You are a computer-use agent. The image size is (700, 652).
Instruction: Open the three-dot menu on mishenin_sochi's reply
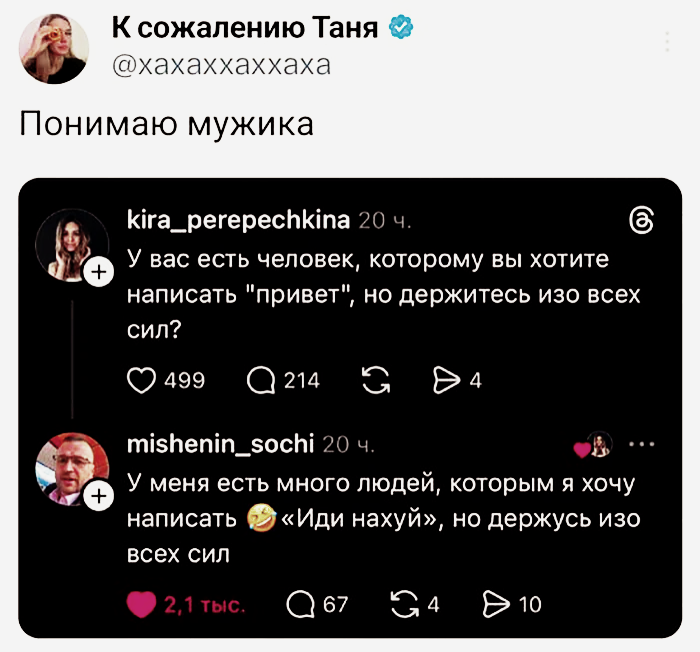tap(642, 444)
